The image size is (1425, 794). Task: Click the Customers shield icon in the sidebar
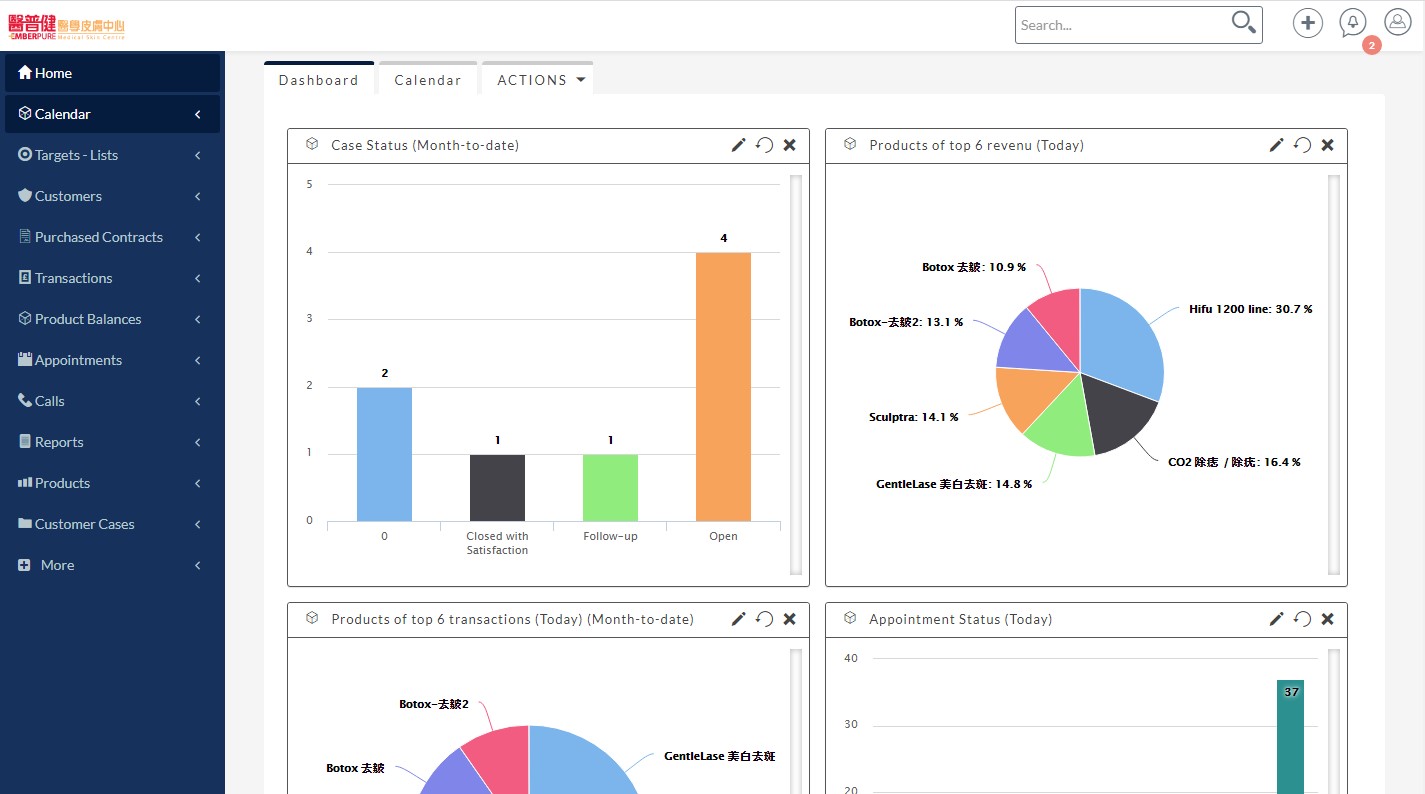[x=25, y=196]
